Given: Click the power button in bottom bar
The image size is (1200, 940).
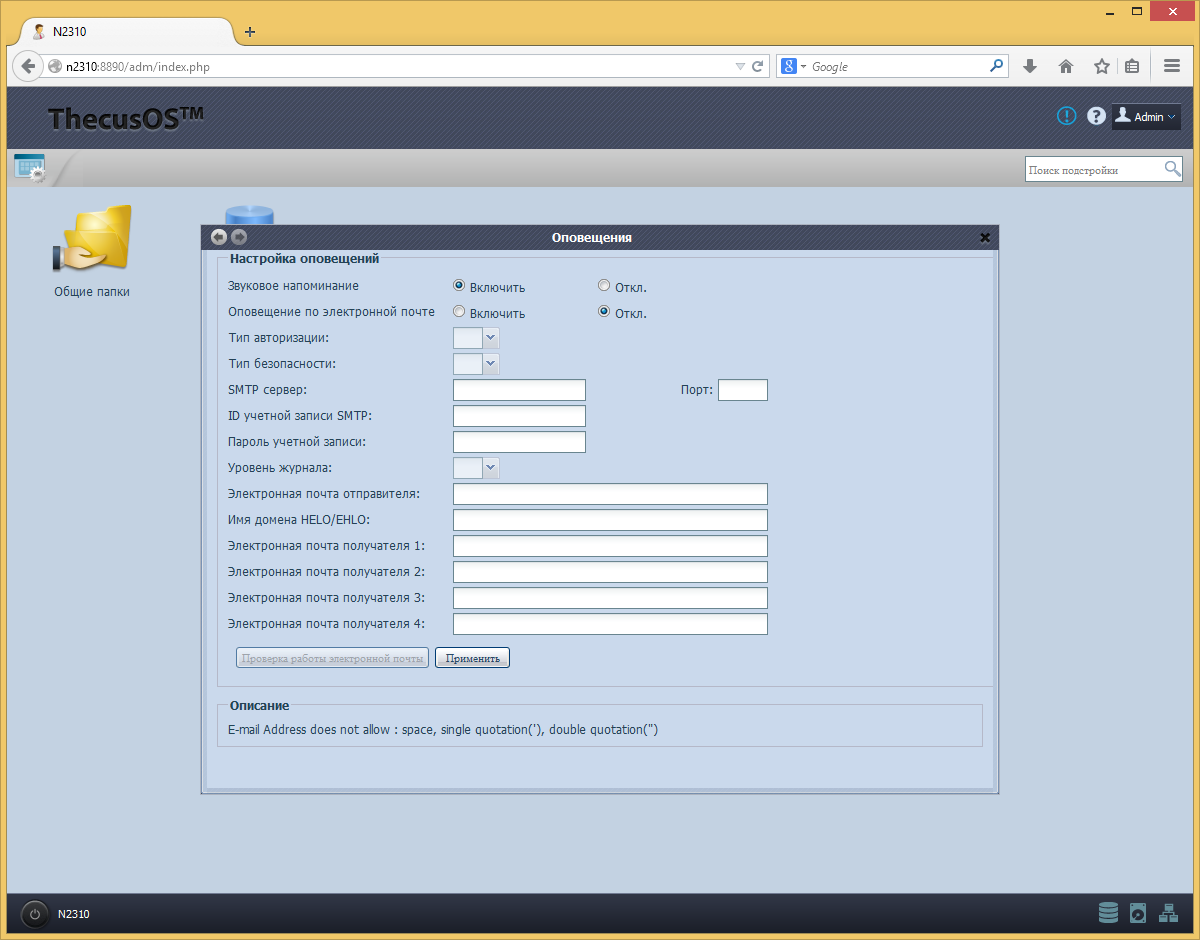Looking at the screenshot, I should [x=35, y=914].
